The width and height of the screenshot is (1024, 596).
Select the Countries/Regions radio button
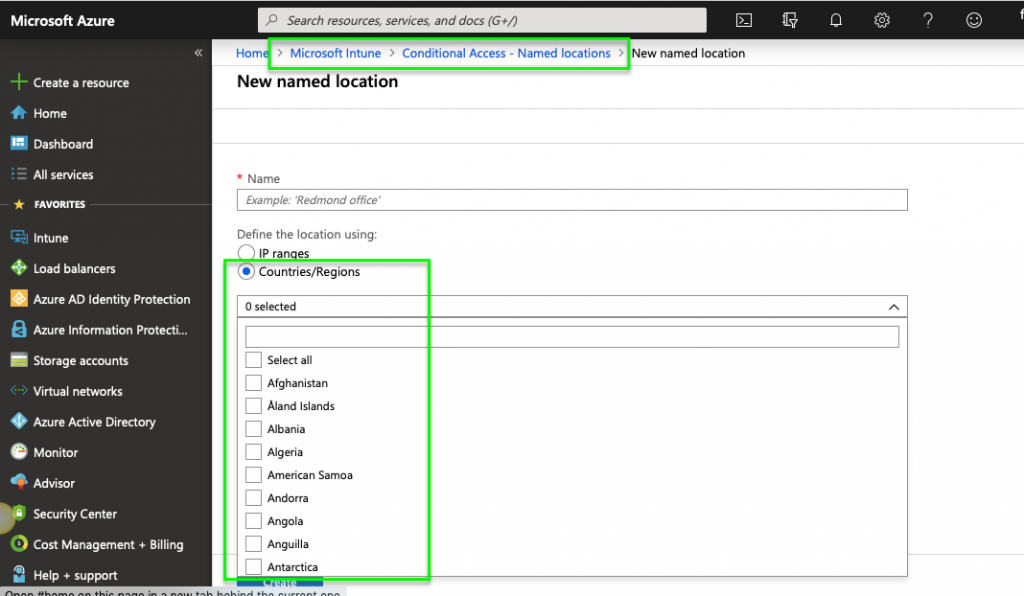246,272
